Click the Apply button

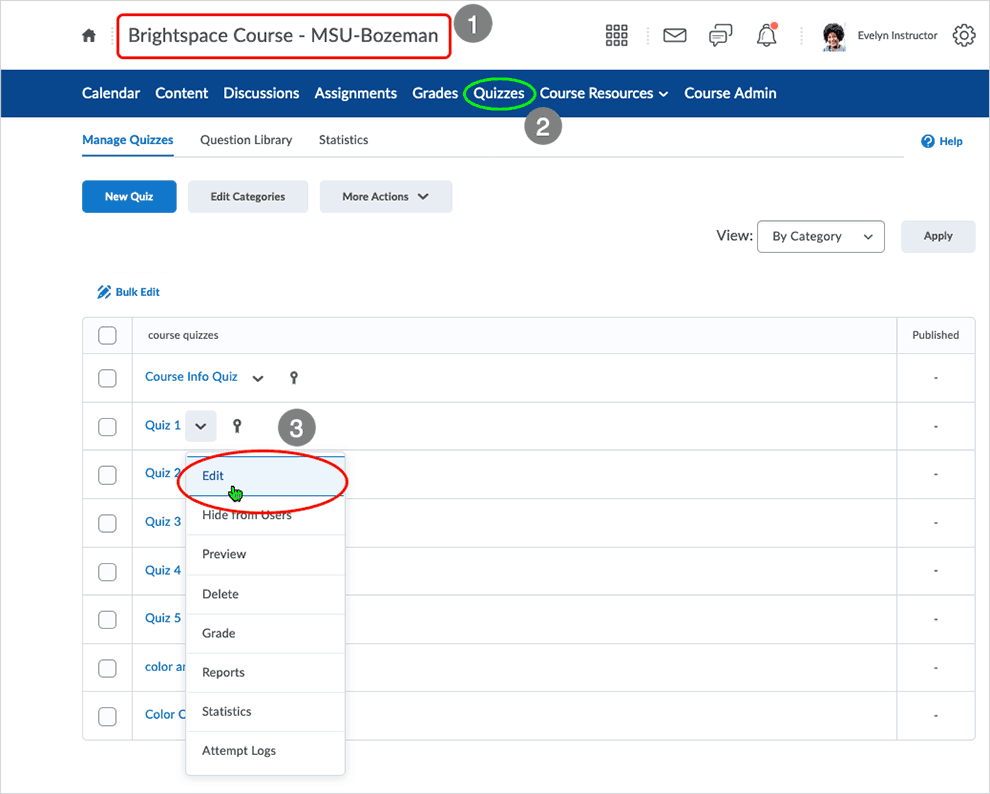(x=938, y=236)
